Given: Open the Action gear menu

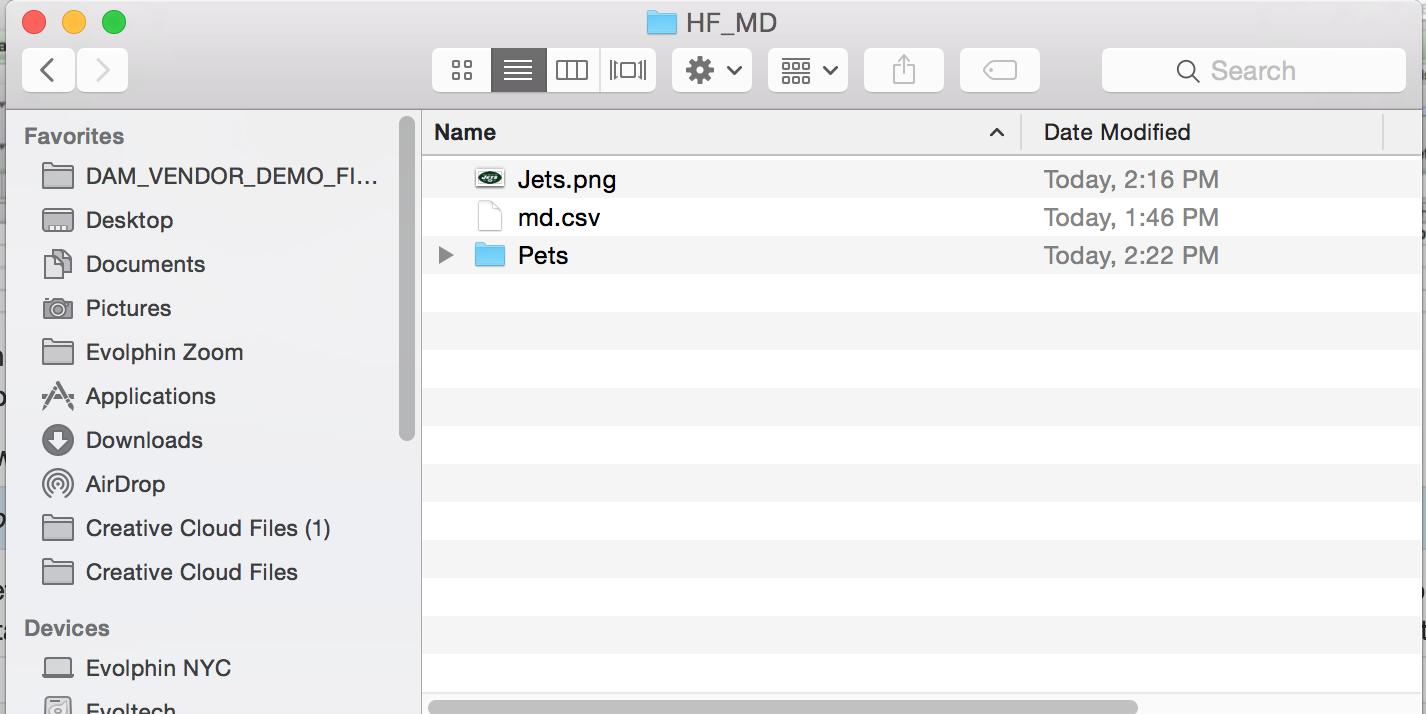Looking at the screenshot, I should [712, 70].
